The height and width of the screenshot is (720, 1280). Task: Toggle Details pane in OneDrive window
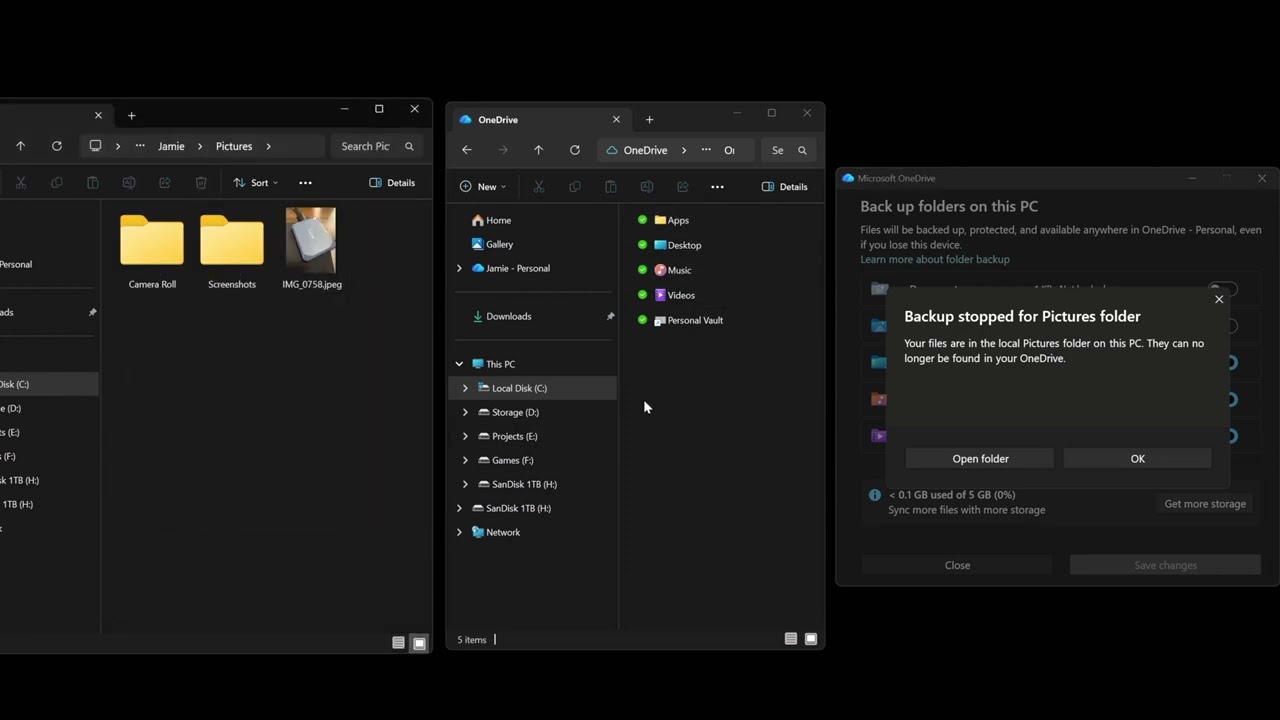784,187
